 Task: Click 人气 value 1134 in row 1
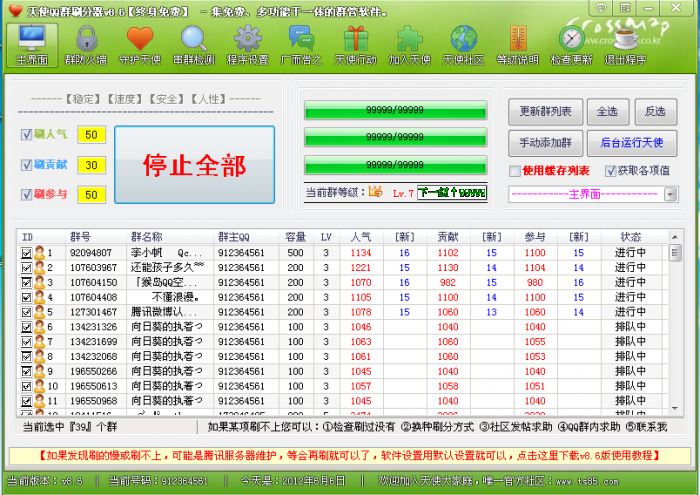tap(361, 253)
